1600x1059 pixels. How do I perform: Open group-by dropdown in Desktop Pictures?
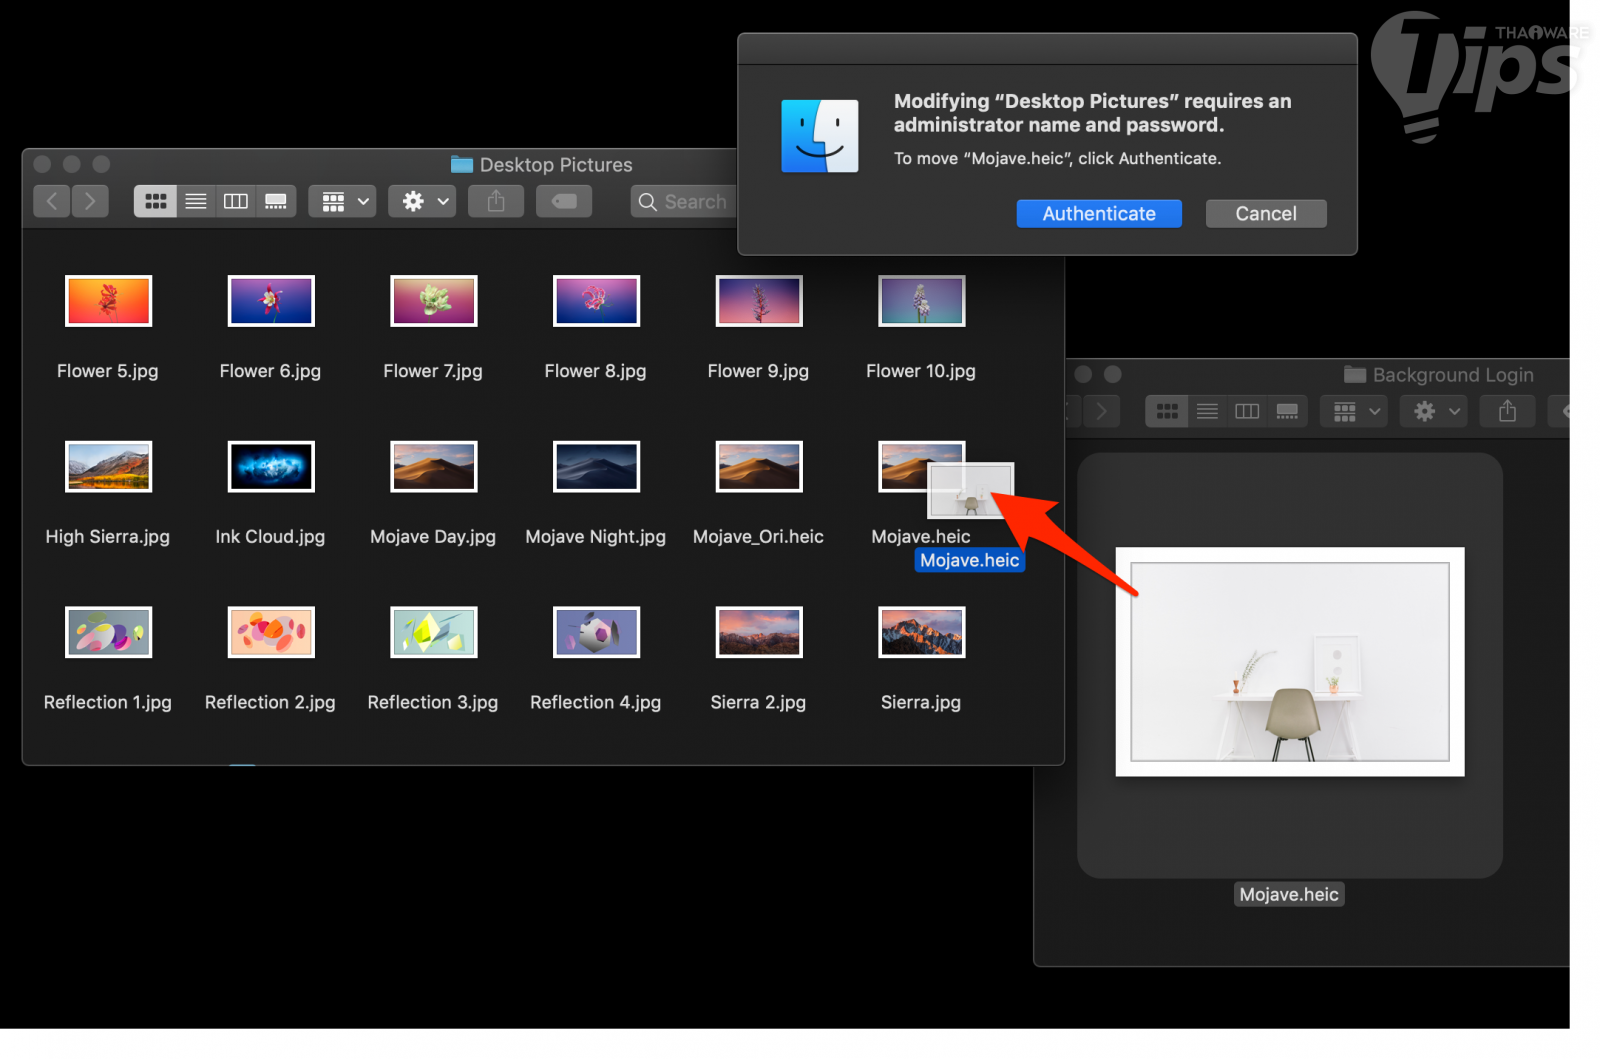tap(343, 201)
